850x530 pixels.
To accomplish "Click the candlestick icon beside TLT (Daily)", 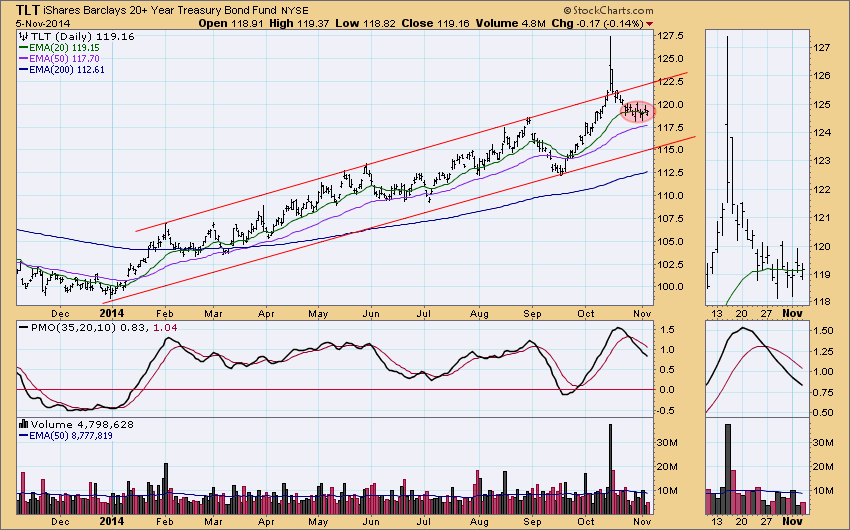I will [23, 36].
